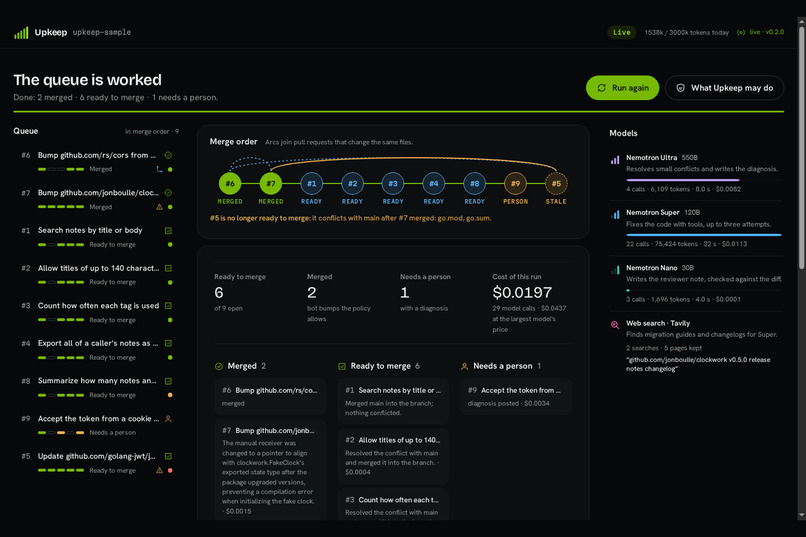Open queue item Update github.com/golang-jwt
This screenshot has height=537, width=806.
coord(97,462)
